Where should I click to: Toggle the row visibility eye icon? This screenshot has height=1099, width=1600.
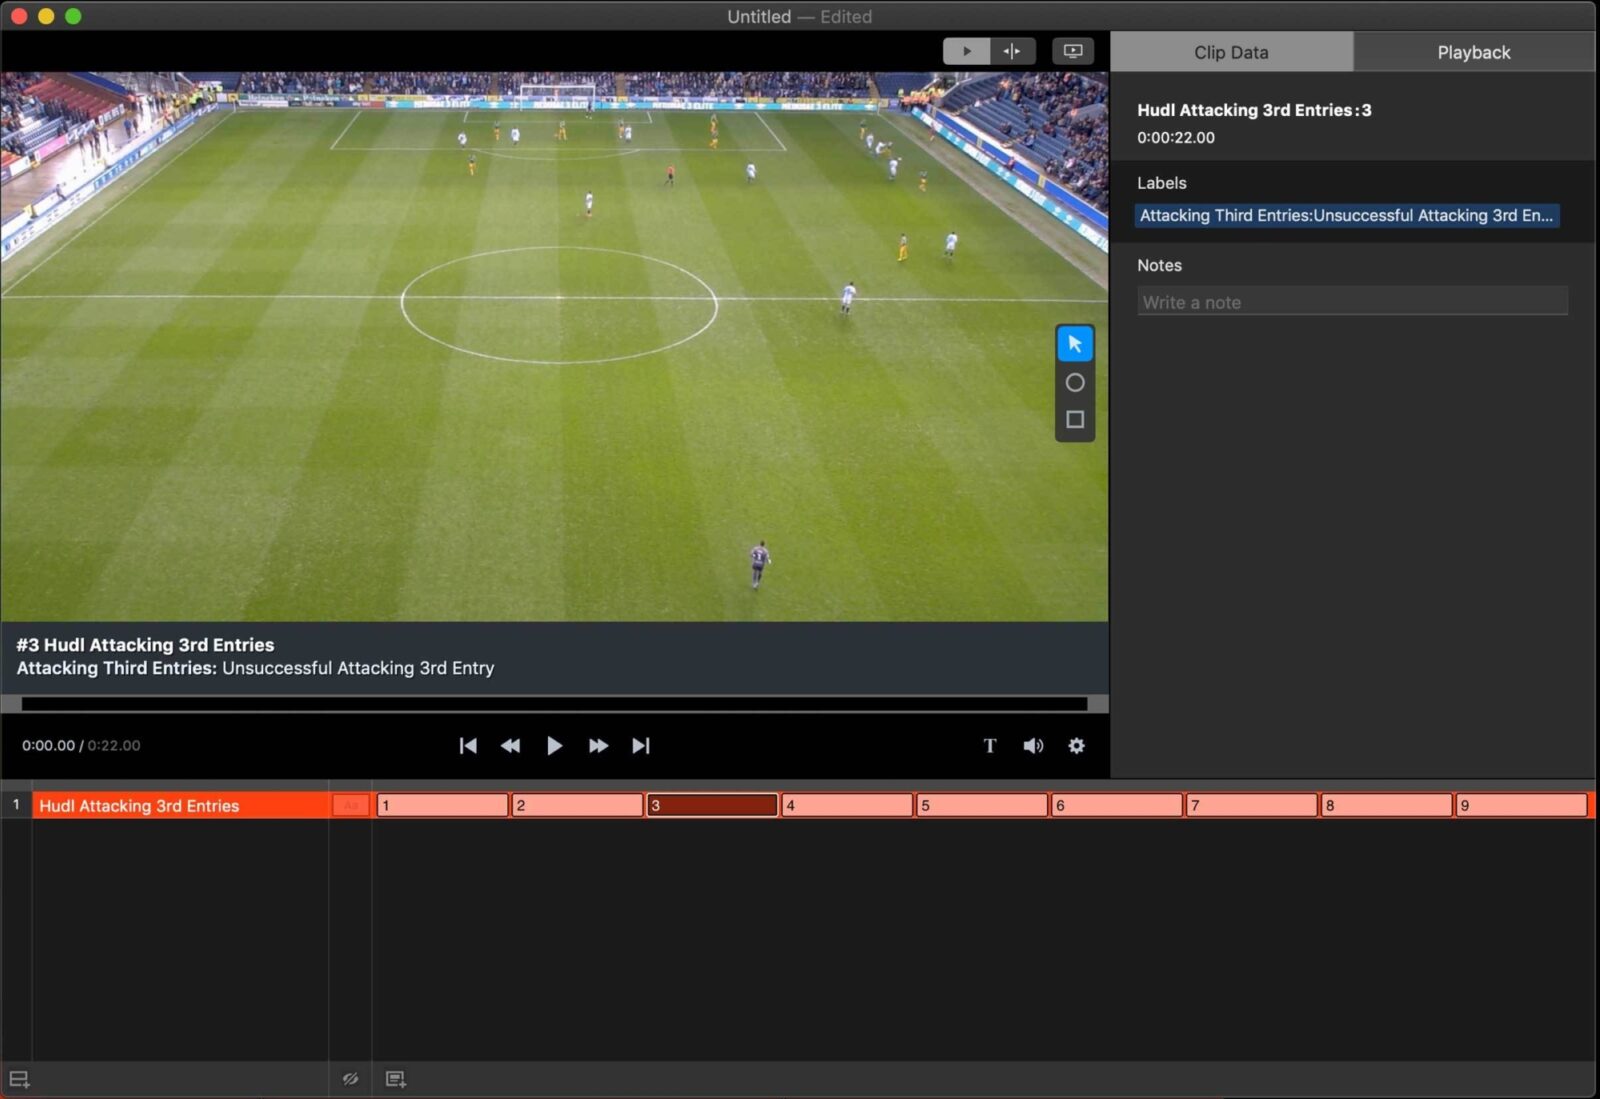click(x=350, y=1078)
